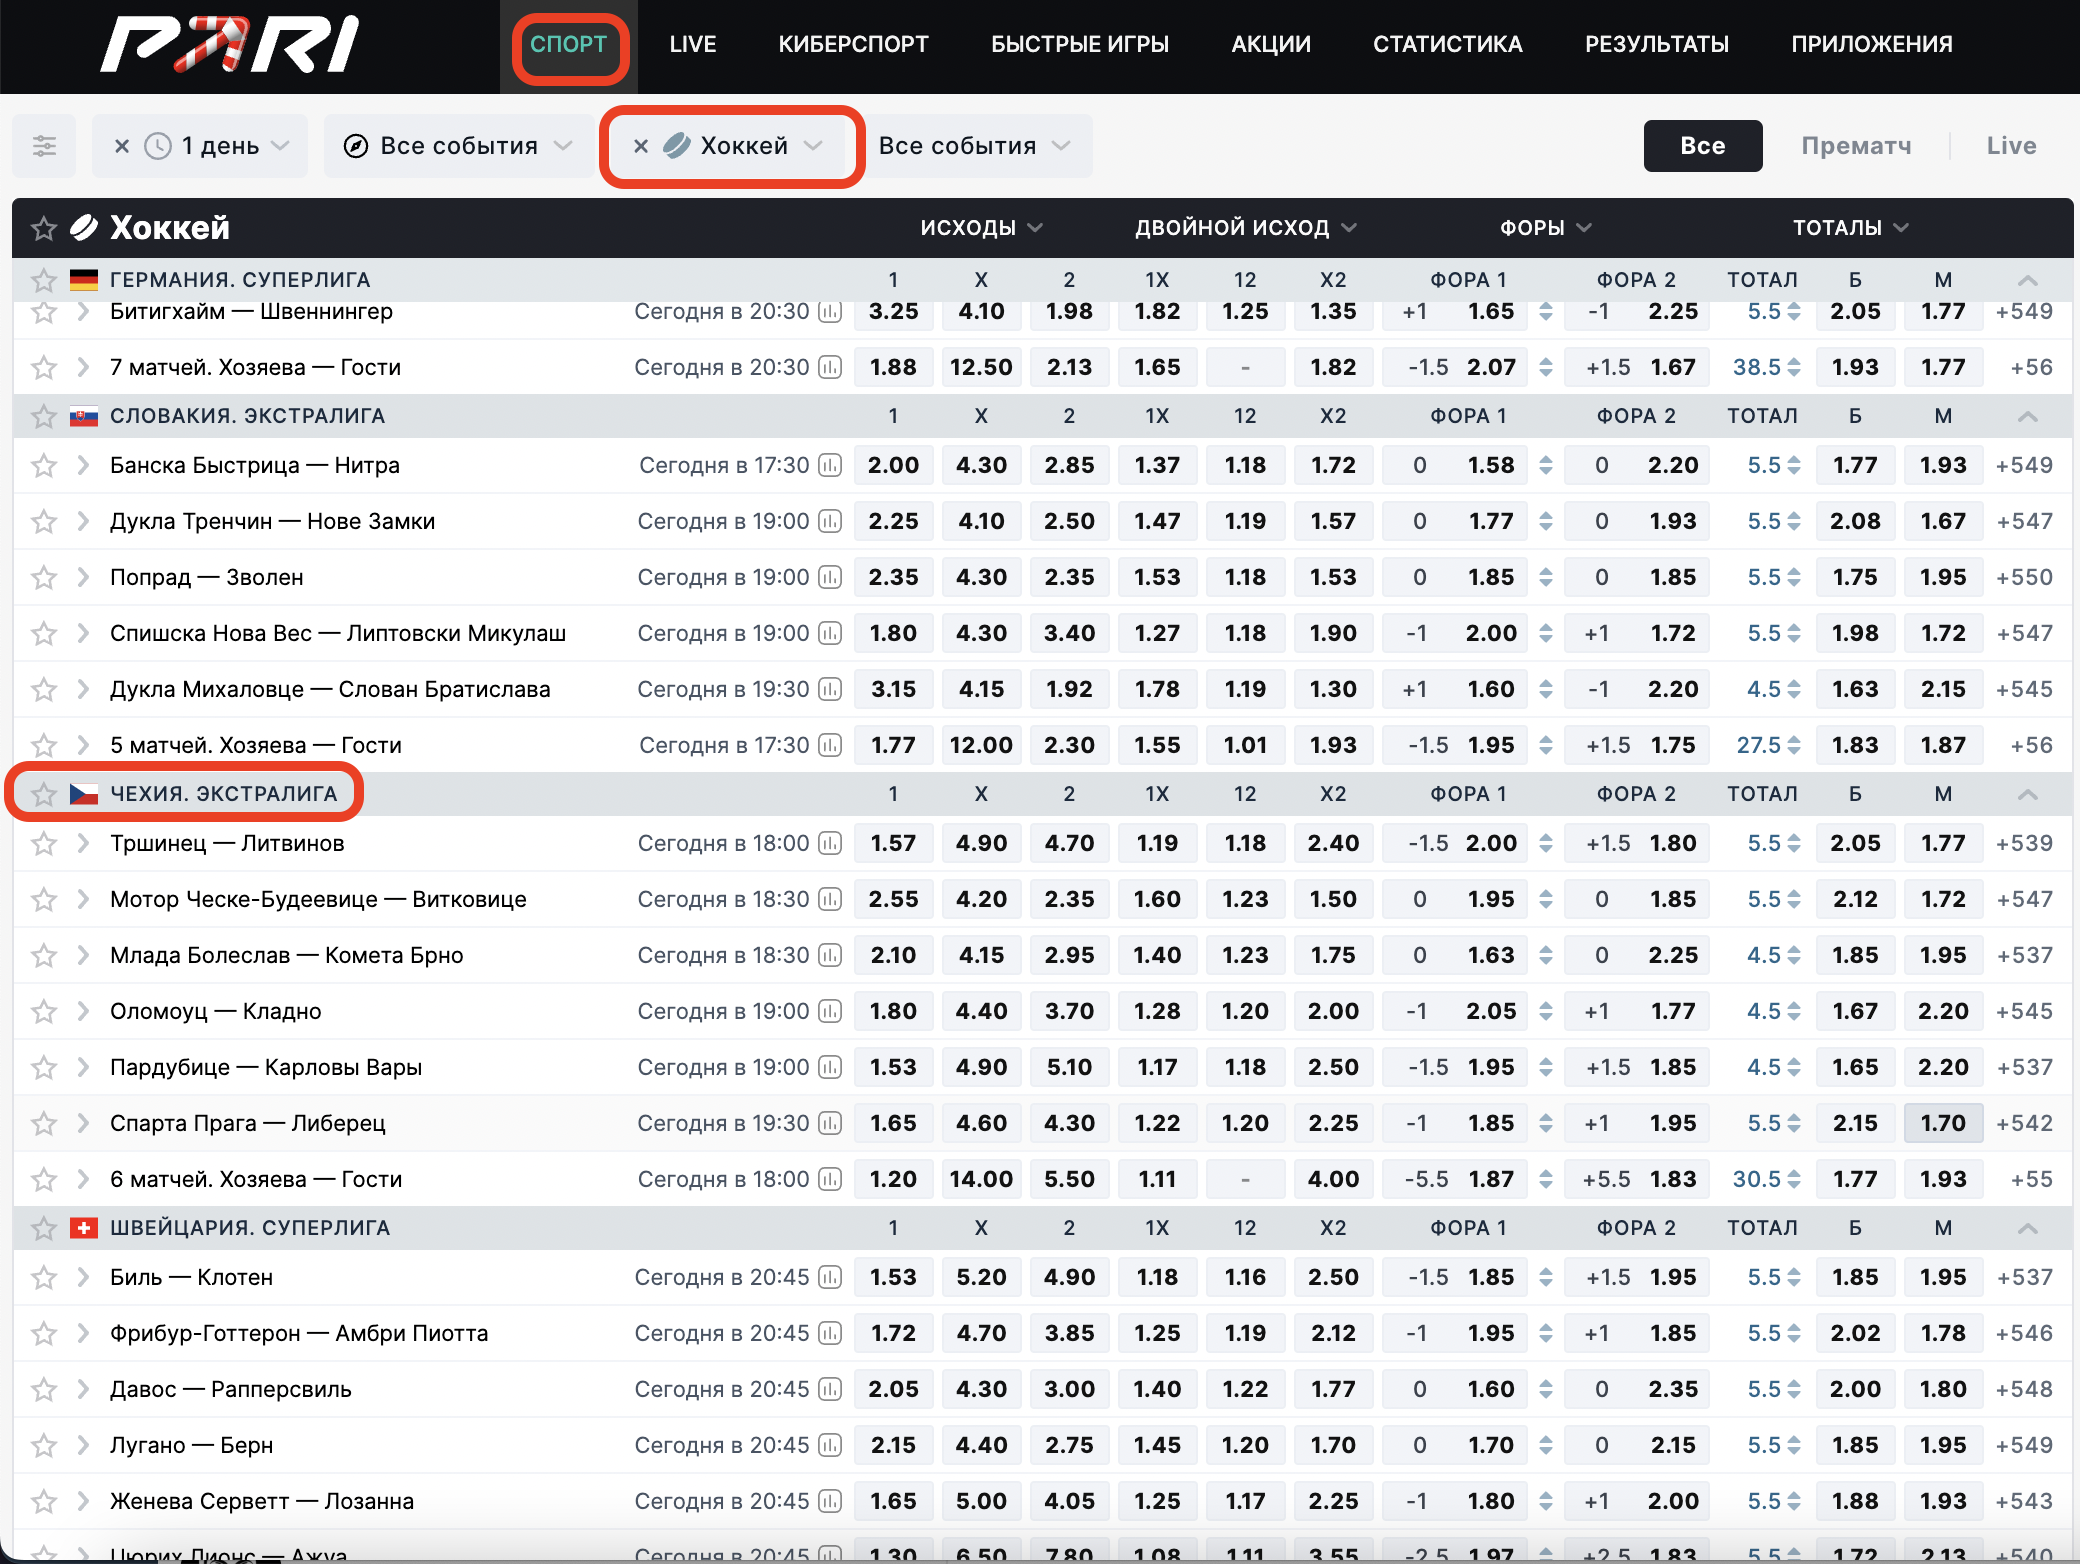The image size is (2080, 1564).
Task: Adjust total stepper for Тршинец — Литвинов
Action: [1794, 843]
